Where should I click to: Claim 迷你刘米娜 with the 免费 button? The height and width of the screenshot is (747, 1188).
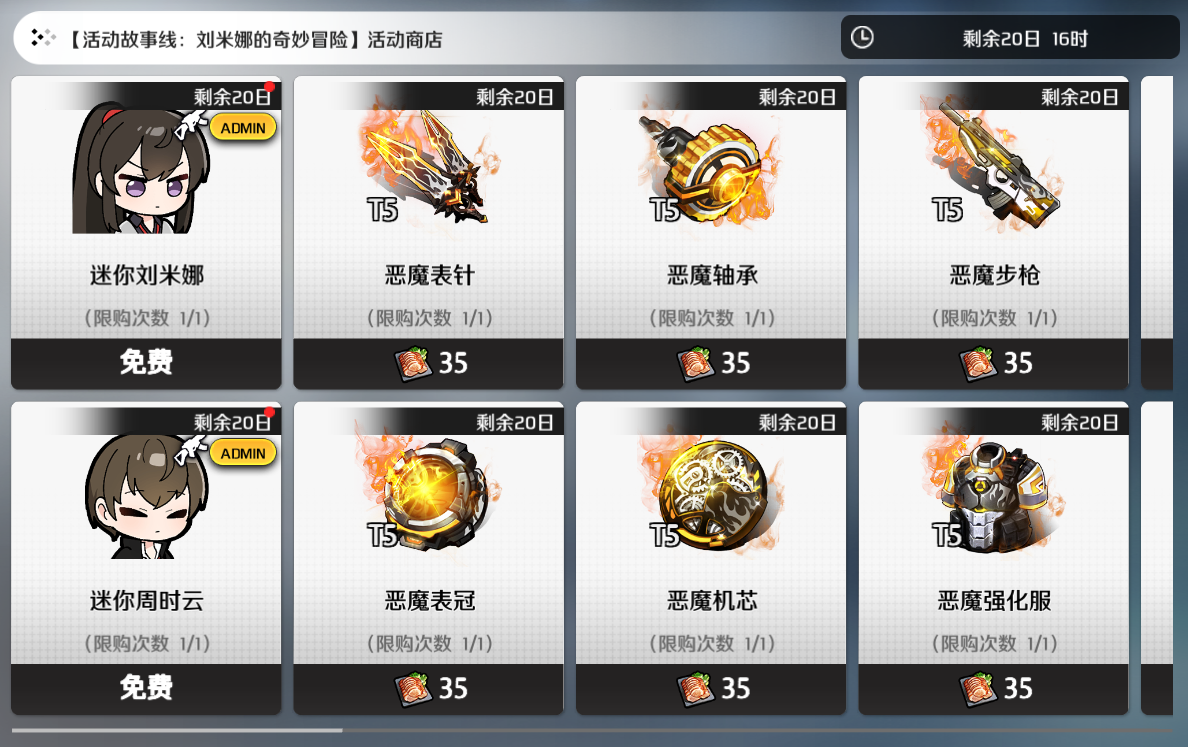[x=146, y=363]
